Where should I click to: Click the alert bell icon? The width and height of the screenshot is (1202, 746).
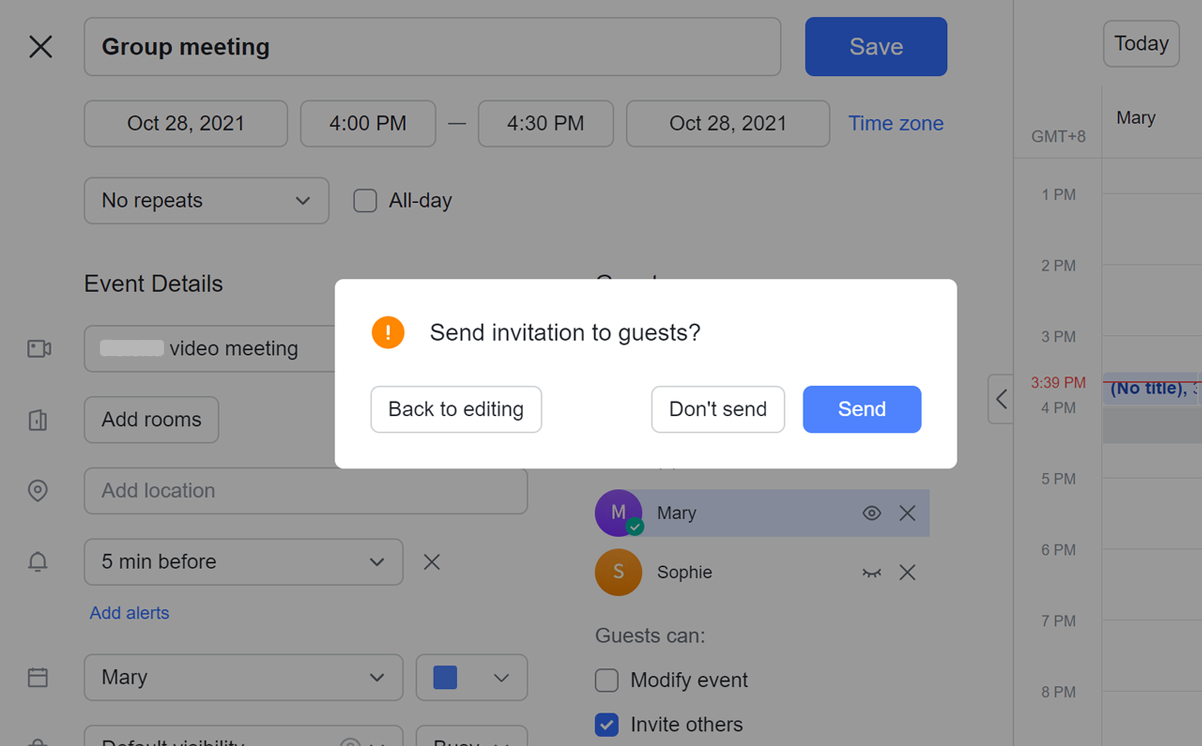click(38, 562)
